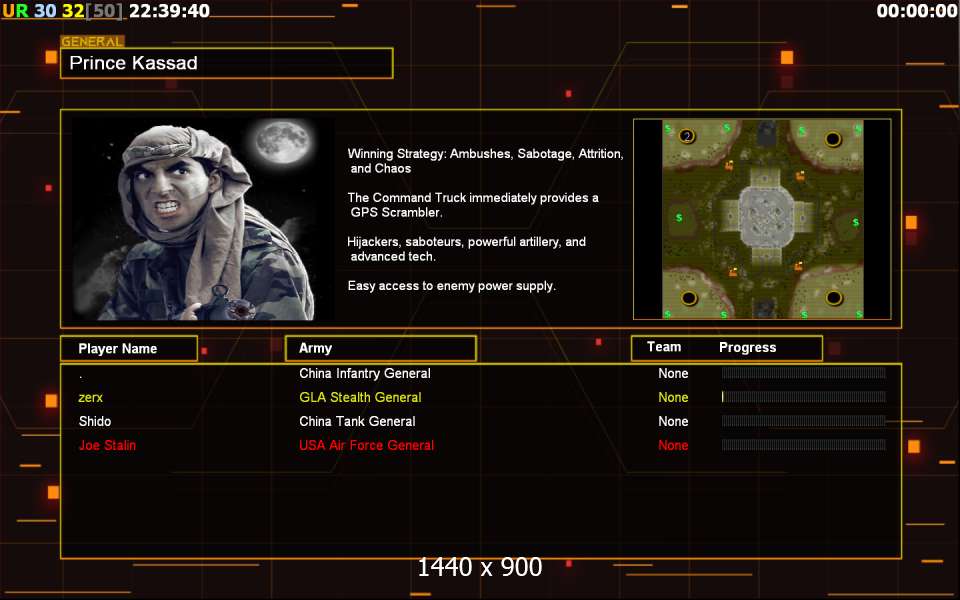Image resolution: width=960 pixels, height=600 pixels.
Task: Click the Prince Kassad portrait image
Action: pos(203,218)
